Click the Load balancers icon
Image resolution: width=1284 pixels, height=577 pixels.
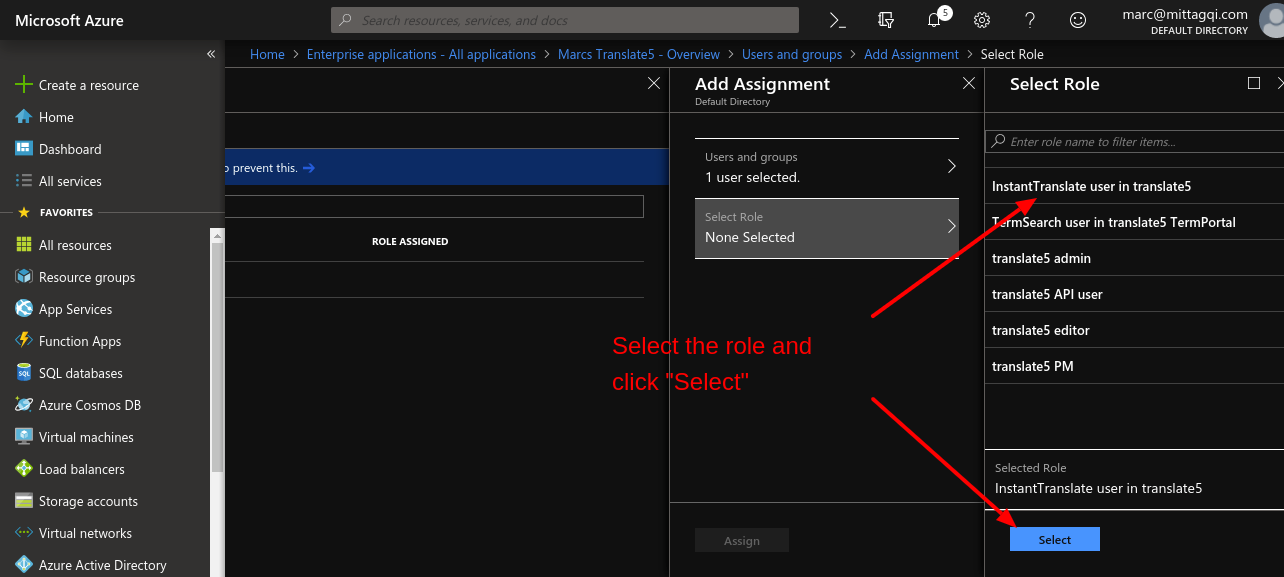[x=24, y=469]
